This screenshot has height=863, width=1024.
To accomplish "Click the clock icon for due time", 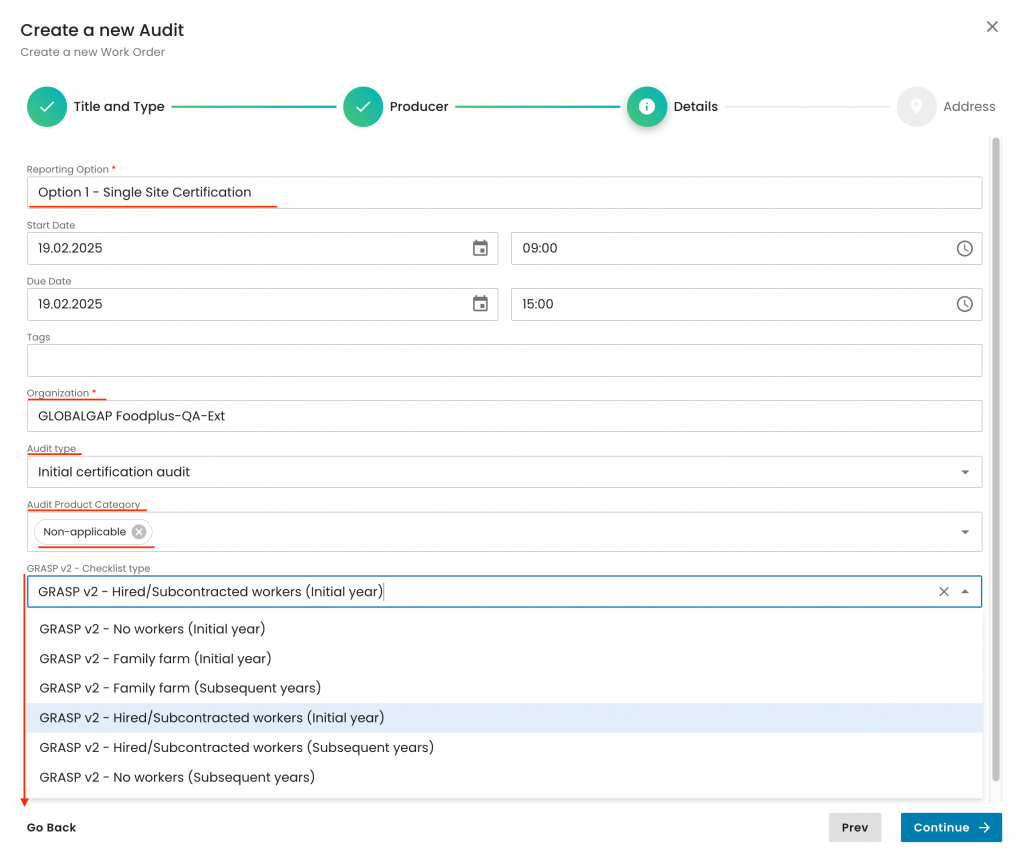I will tap(964, 304).
